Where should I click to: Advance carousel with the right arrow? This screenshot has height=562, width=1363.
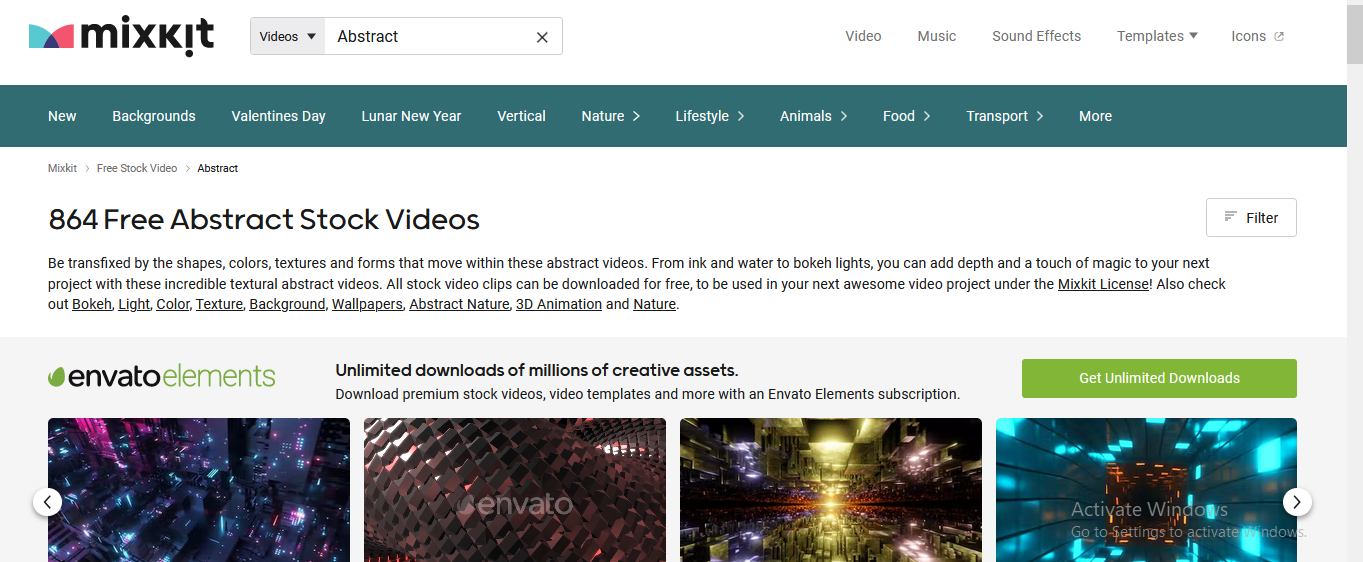1297,501
